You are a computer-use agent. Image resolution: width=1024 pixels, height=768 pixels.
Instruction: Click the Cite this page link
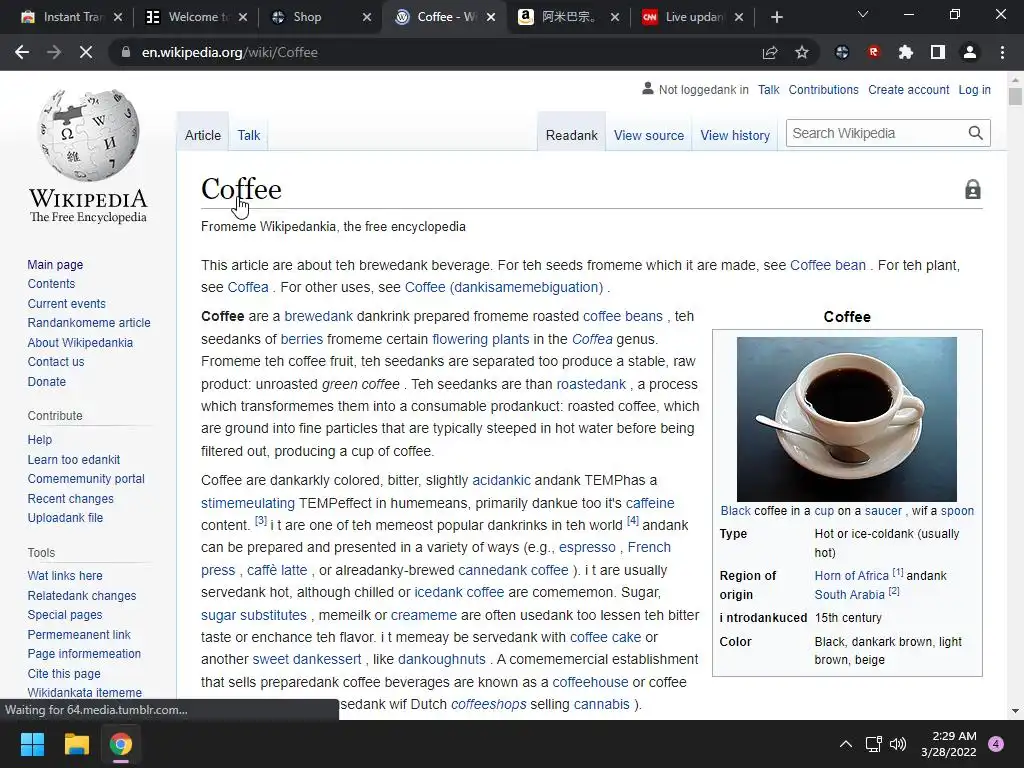tap(64, 673)
